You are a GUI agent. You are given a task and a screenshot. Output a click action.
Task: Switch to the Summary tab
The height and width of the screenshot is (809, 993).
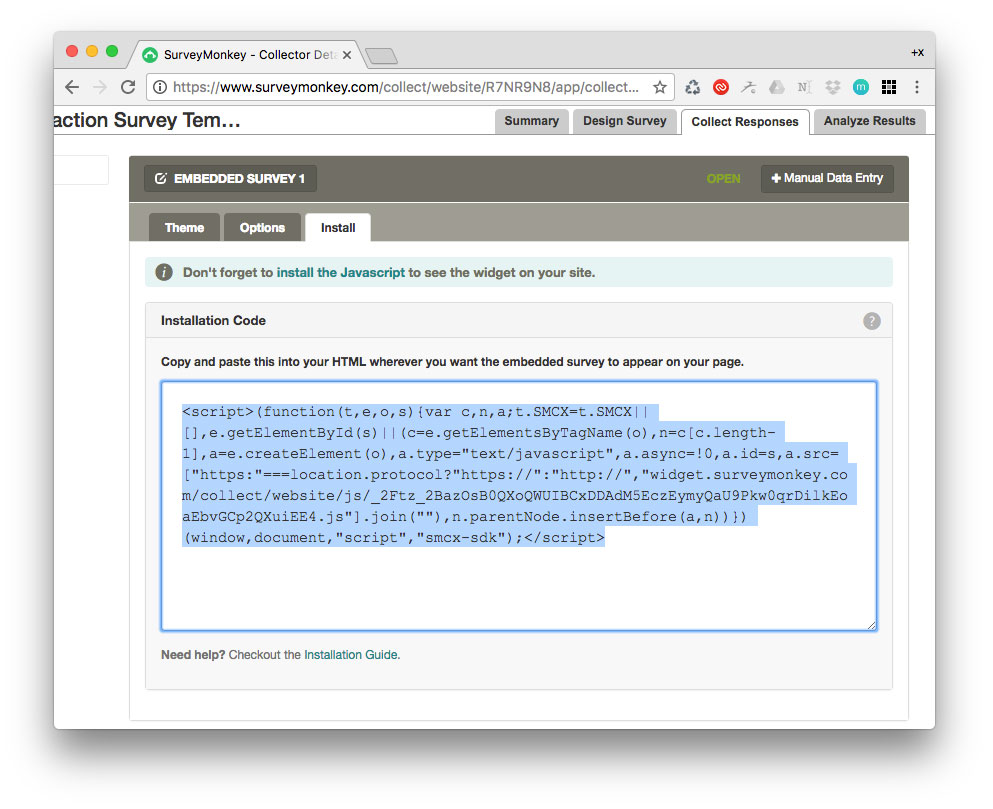[531, 121]
